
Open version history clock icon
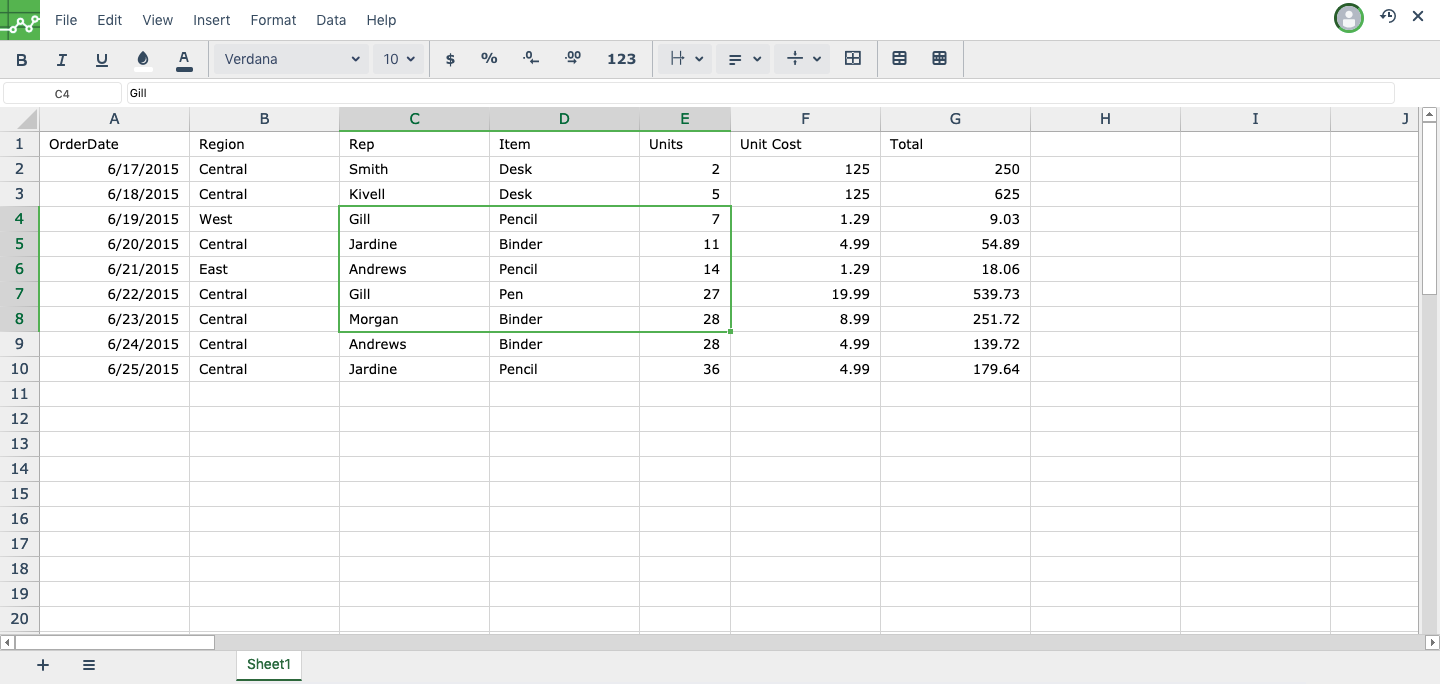(x=1388, y=17)
